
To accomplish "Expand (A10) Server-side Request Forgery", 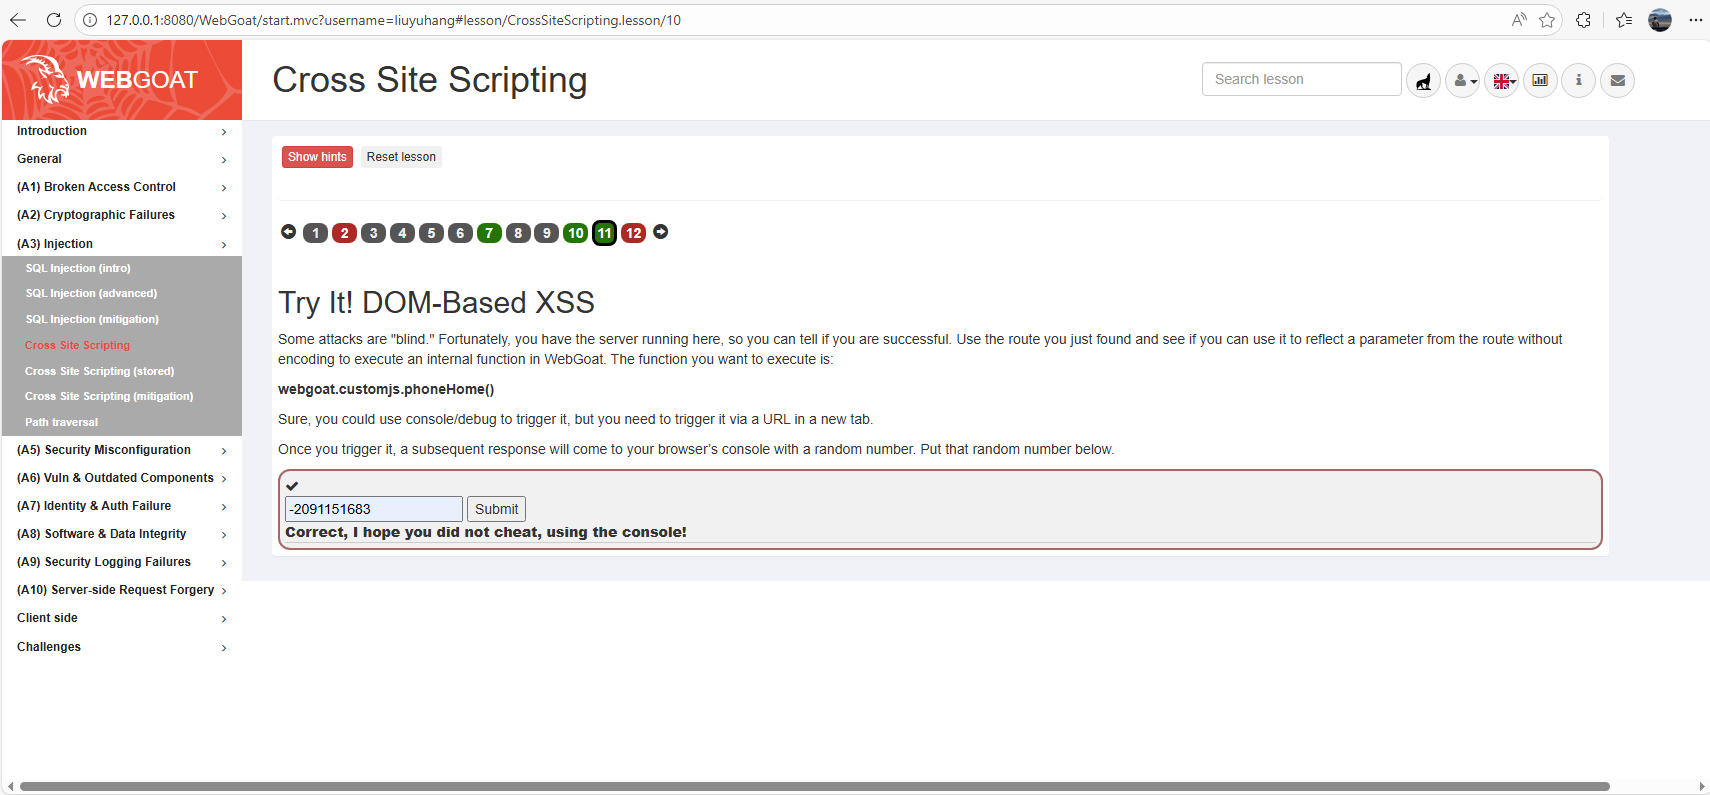I will coord(122,590).
